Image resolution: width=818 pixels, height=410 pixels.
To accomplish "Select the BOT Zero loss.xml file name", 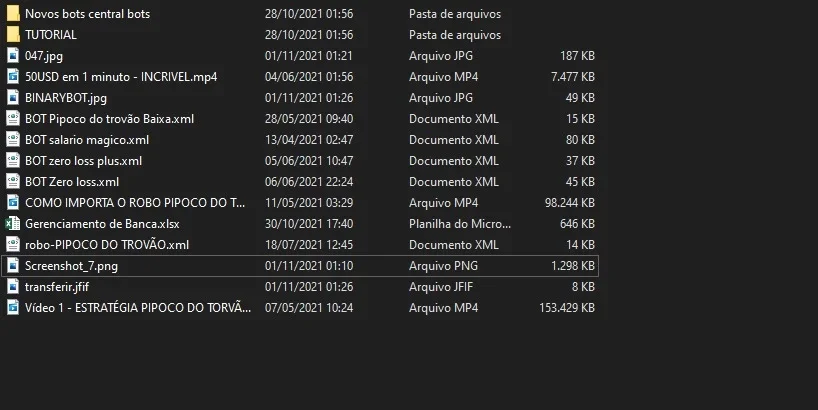I will tap(72, 182).
